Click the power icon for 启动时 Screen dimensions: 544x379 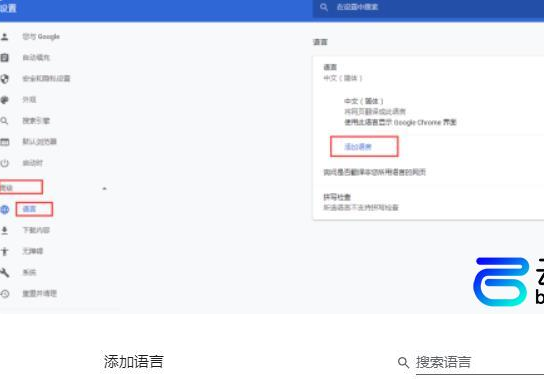point(5,163)
